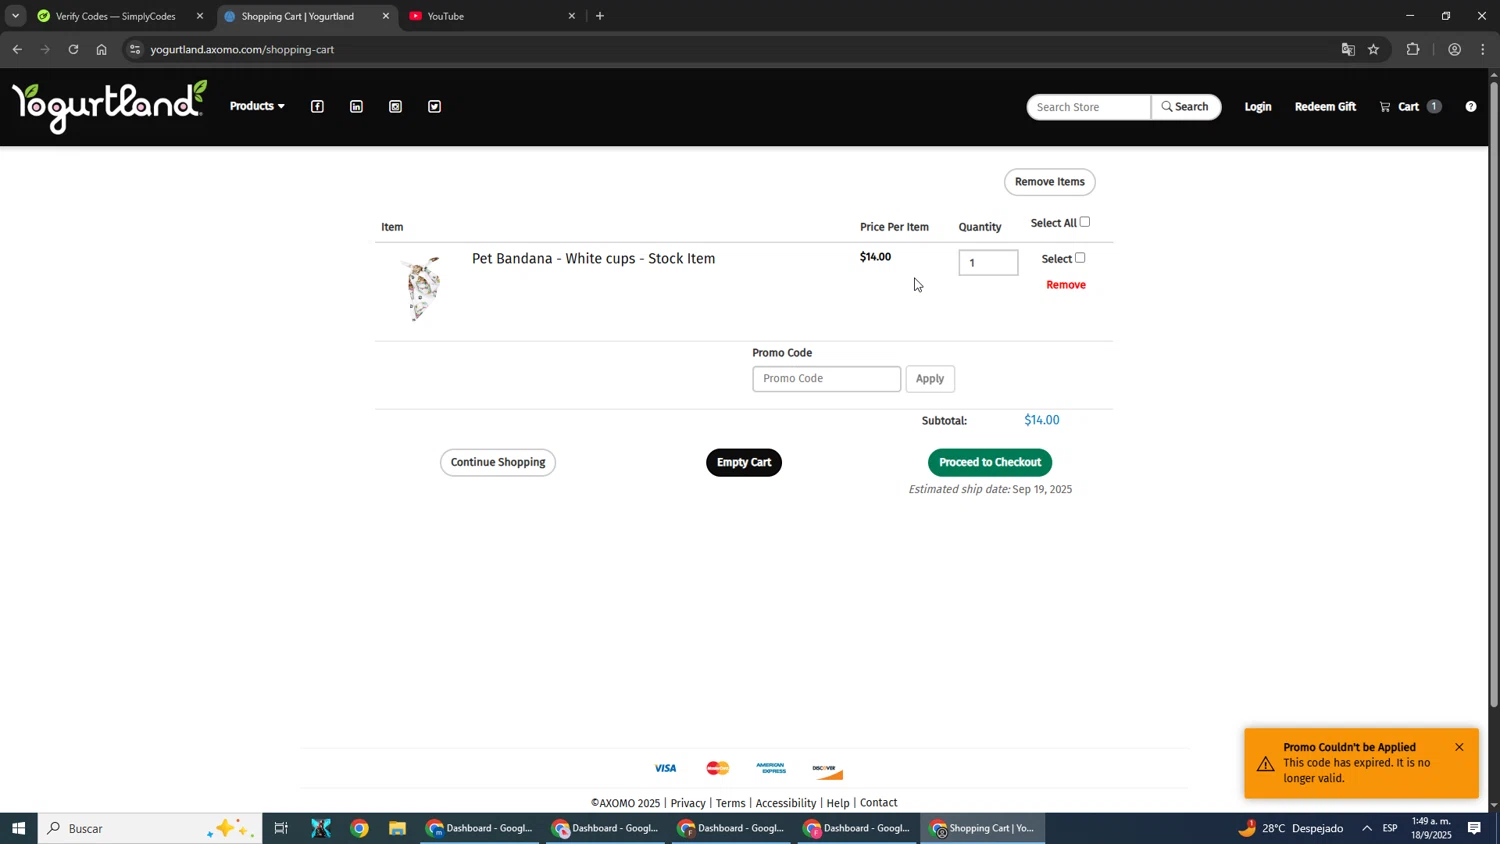Open the tab search dropdown
This screenshot has height=844, width=1500.
point(15,16)
